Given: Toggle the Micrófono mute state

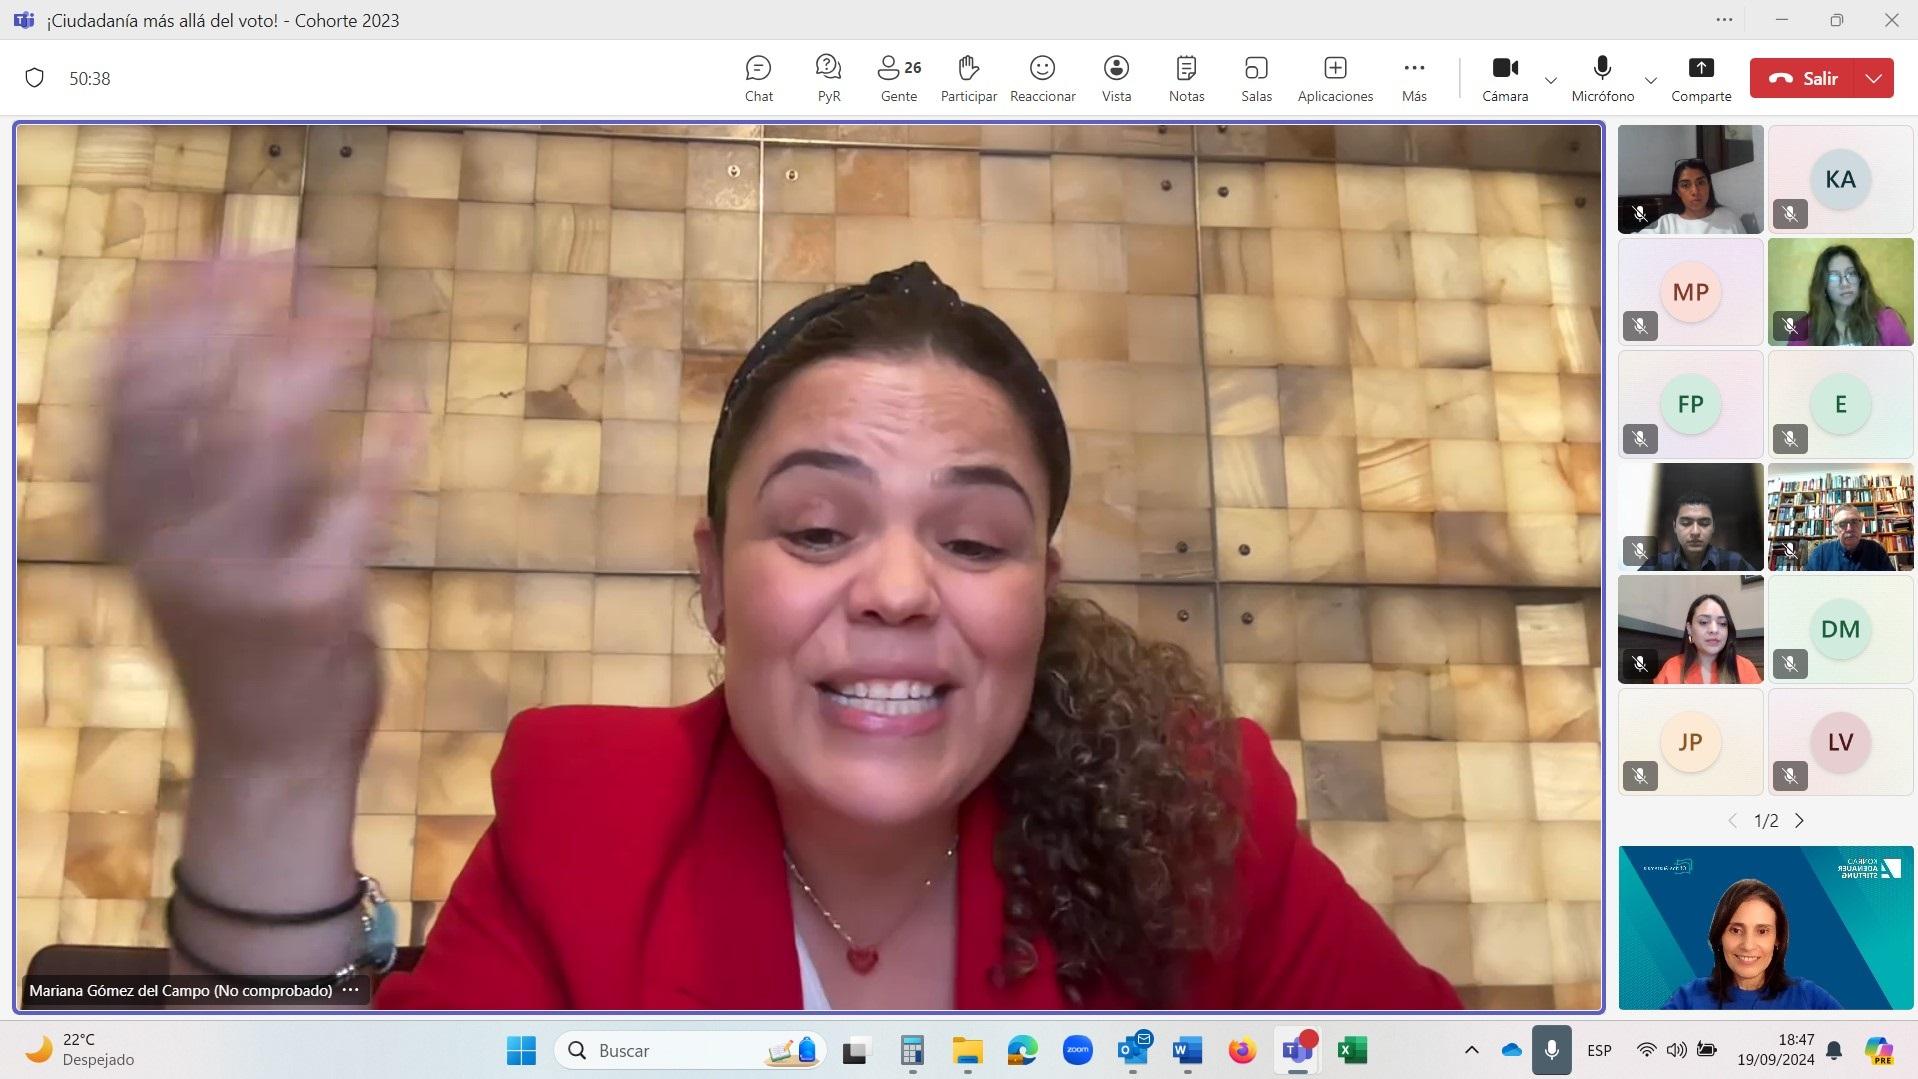Looking at the screenshot, I should coord(1602,78).
